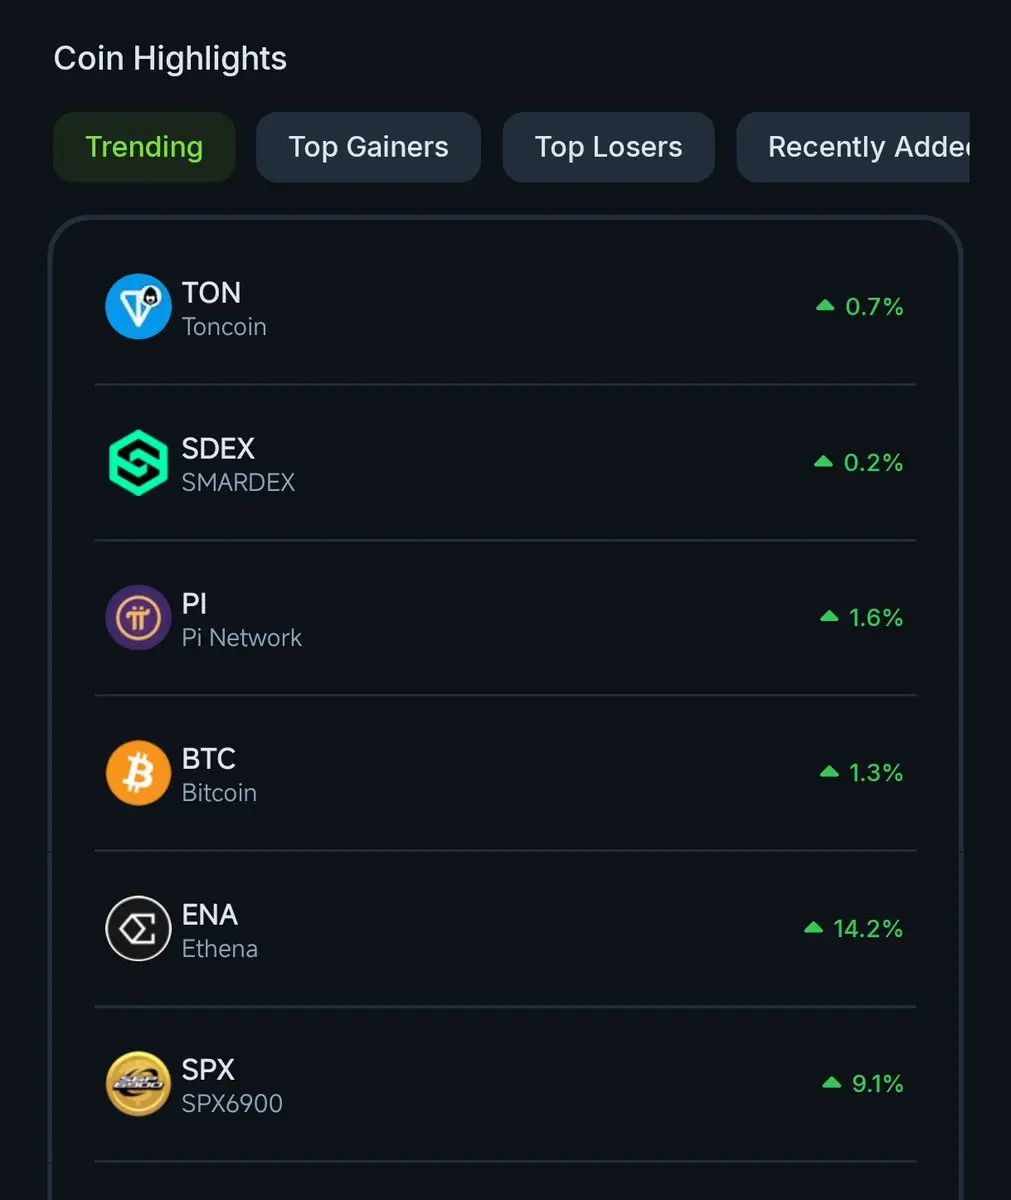The image size is (1011, 1200).
Task: Click the Ethena subtitle text
Action: (220, 949)
